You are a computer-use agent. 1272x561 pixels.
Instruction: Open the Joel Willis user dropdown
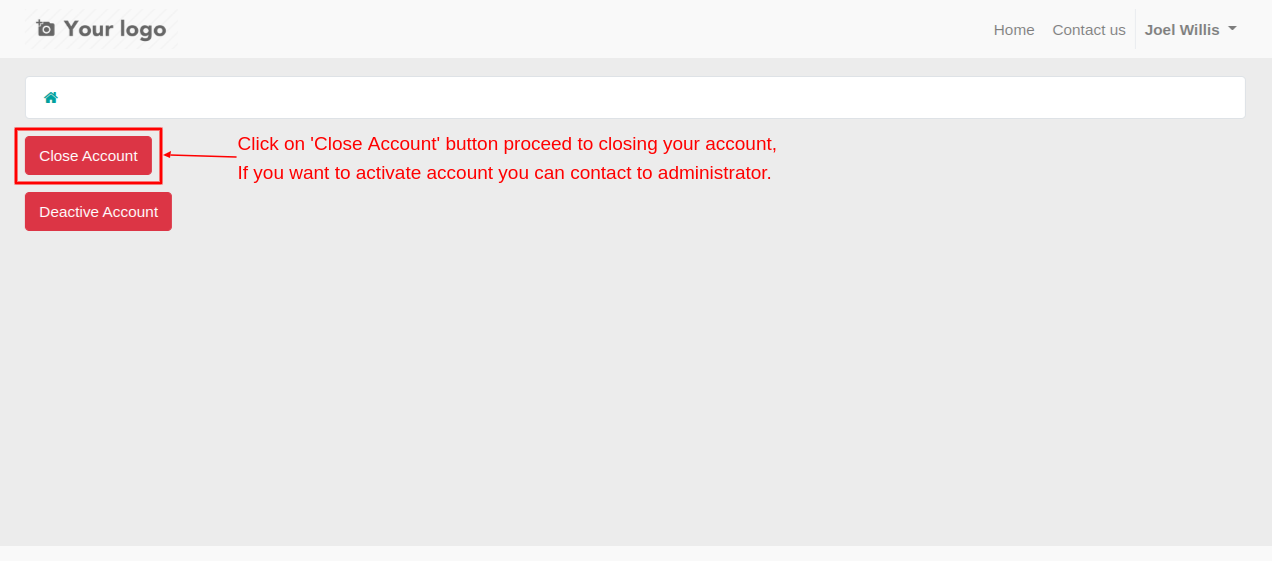(1190, 30)
